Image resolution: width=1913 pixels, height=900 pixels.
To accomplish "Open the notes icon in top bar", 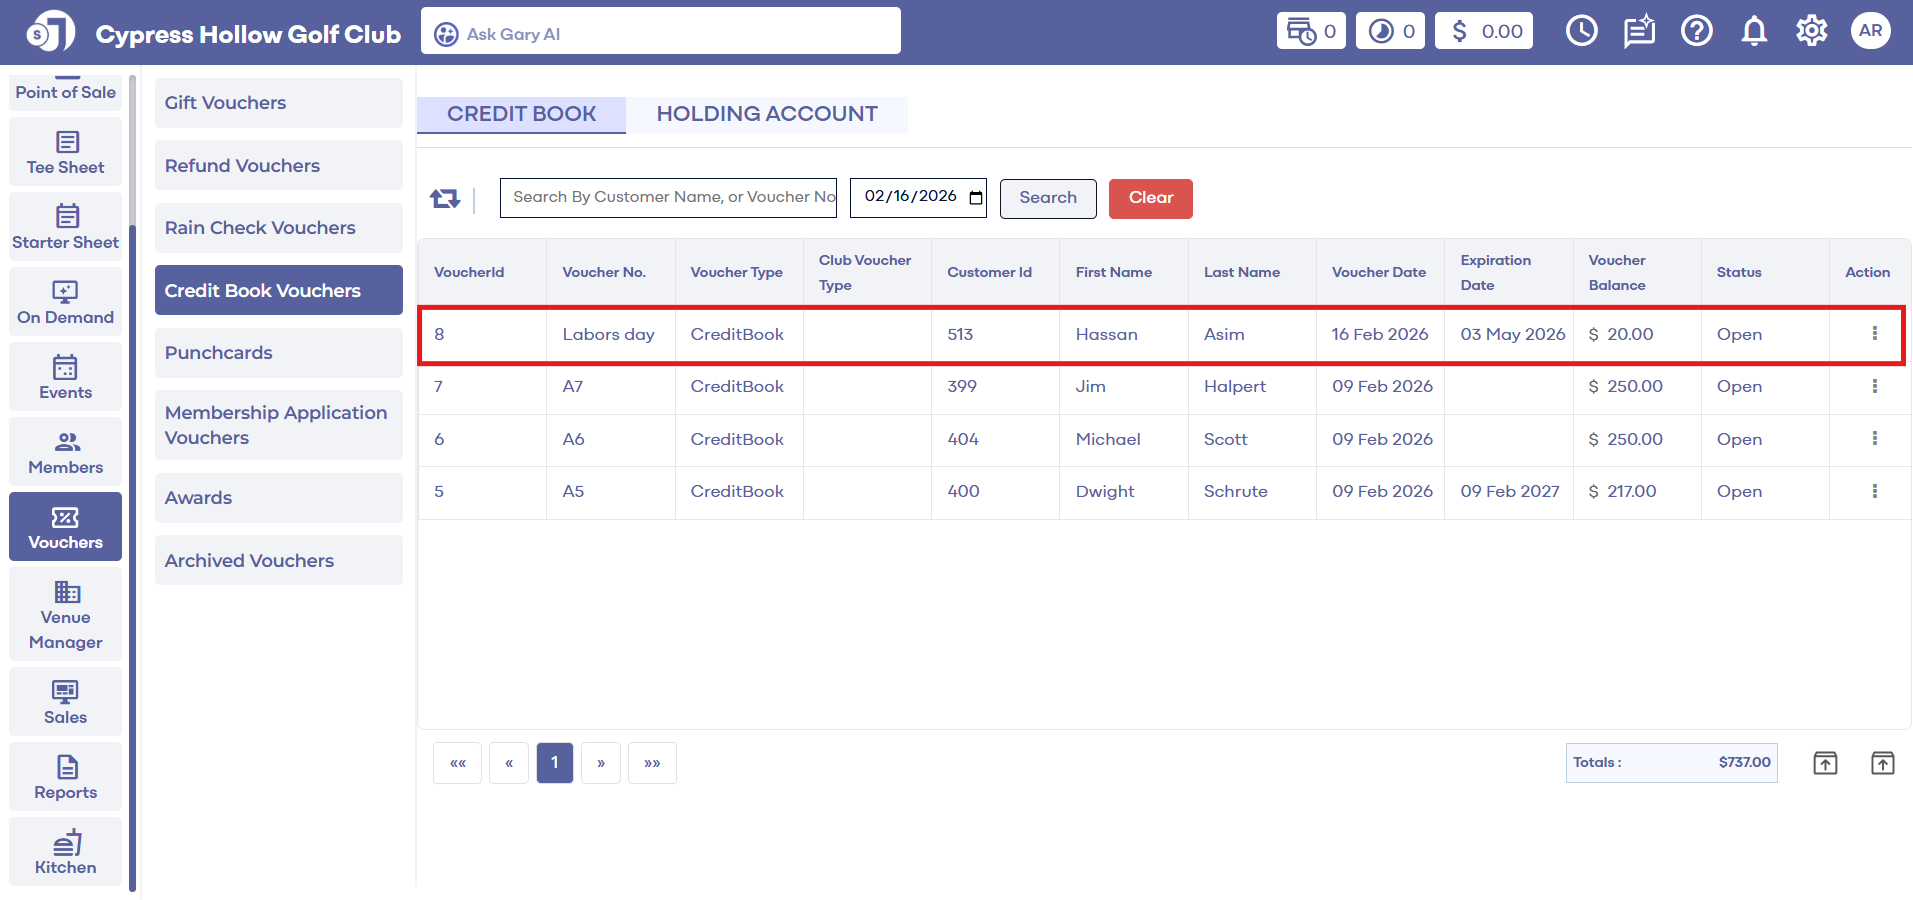I will coord(1639,32).
